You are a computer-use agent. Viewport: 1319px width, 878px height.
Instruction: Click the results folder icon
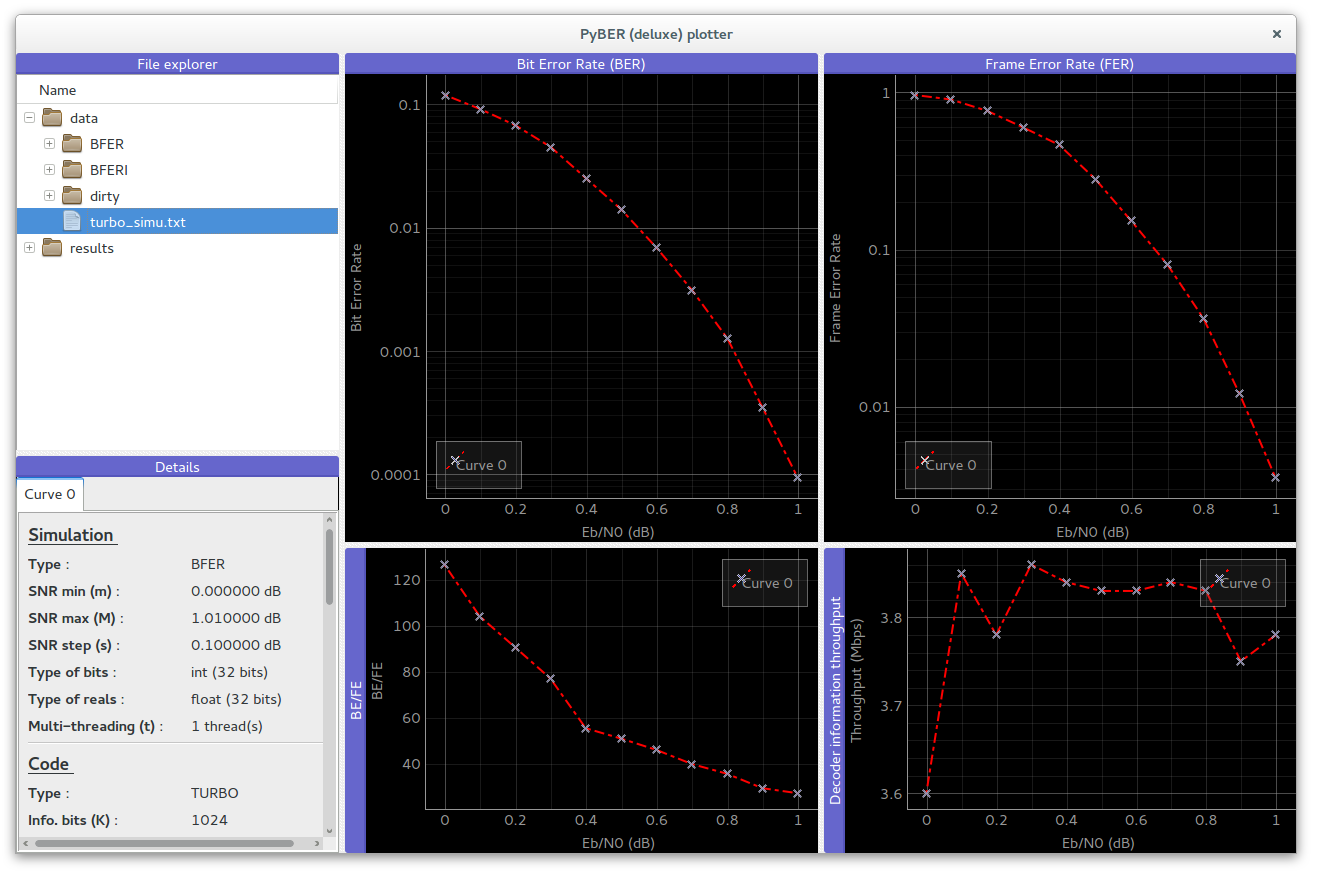point(52,248)
